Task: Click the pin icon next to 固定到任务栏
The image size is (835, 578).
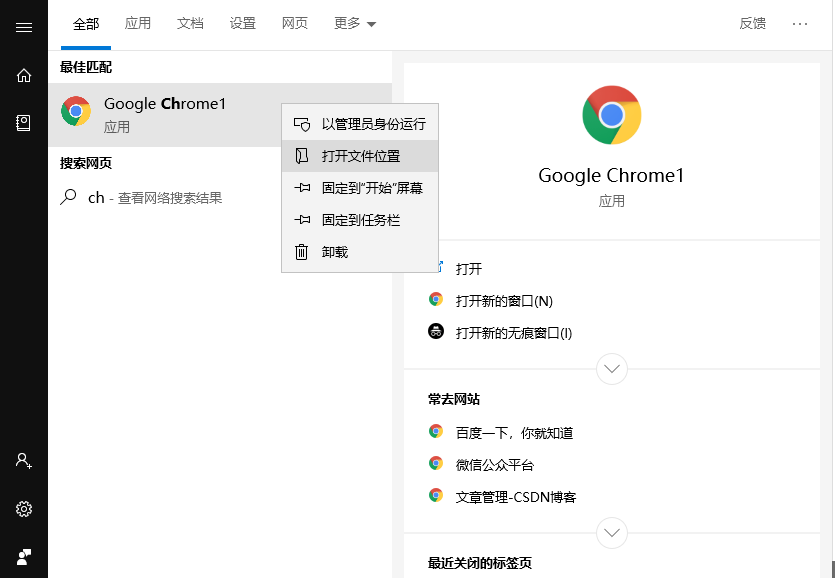Action: tap(302, 219)
